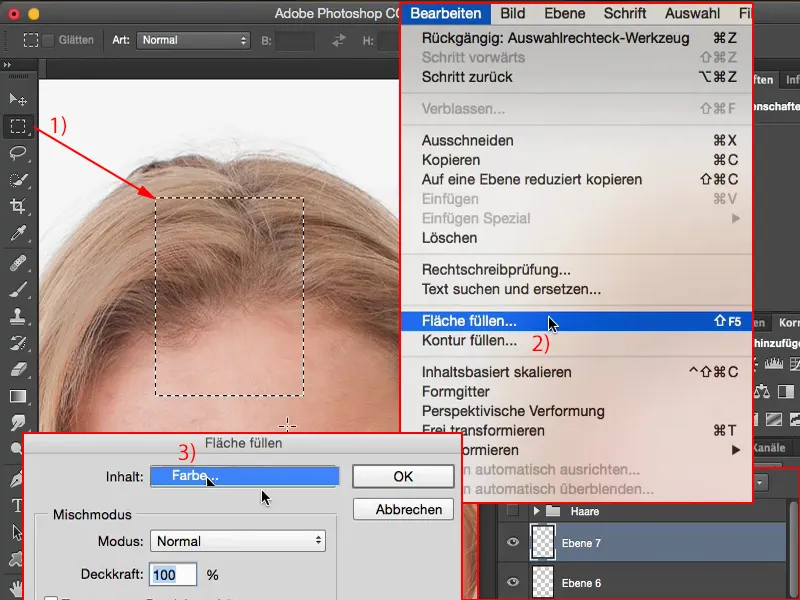The image size is (800, 600).
Task: Hide layer Ebene 6 via eye icon
Action: pyautogui.click(x=513, y=582)
